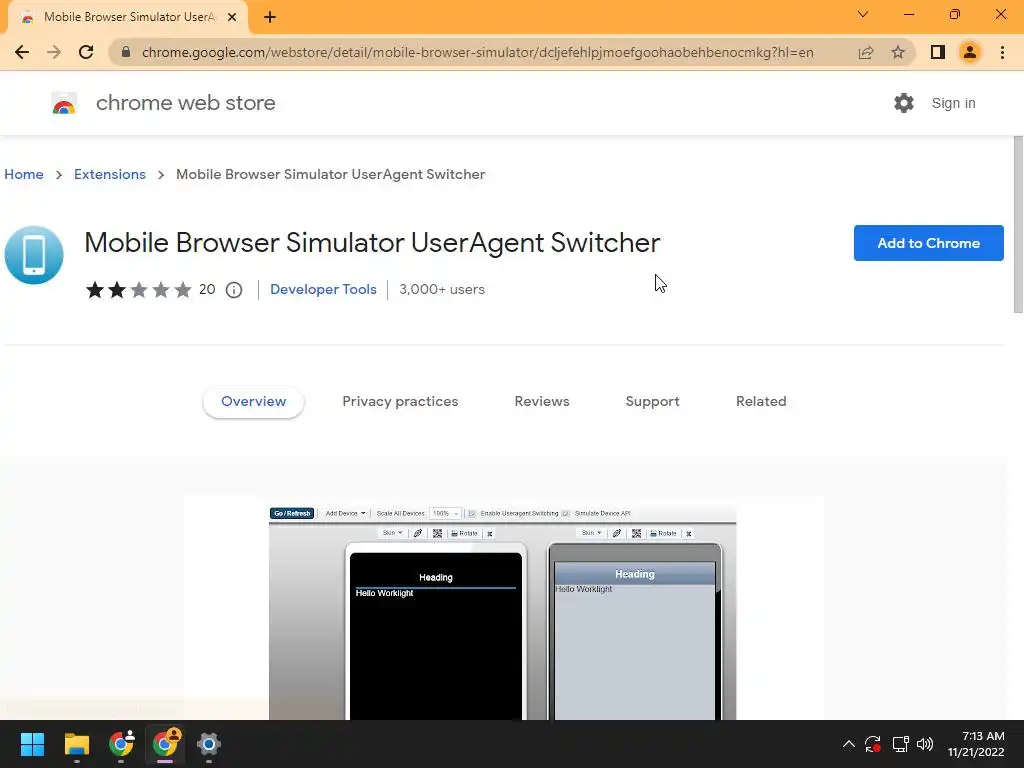This screenshot has height=768, width=1024.
Task: Click the browser forward arrow
Action: pyautogui.click(x=54, y=52)
